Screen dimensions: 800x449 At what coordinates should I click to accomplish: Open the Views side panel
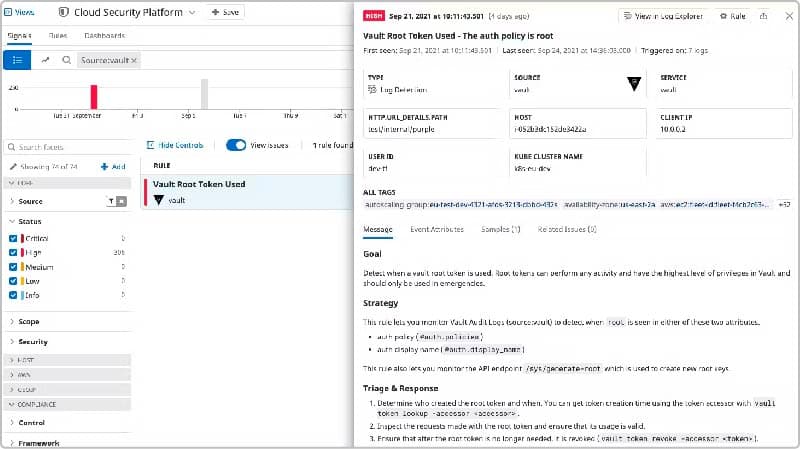coord(22,12)
